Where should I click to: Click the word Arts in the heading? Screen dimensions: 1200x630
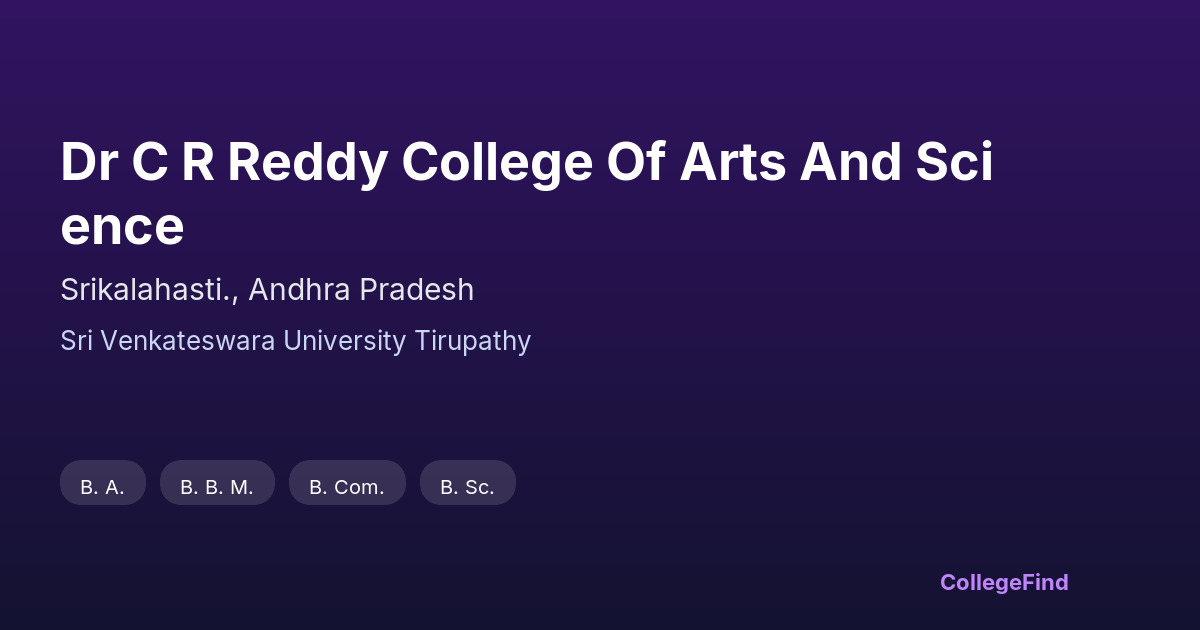point(732,162)
